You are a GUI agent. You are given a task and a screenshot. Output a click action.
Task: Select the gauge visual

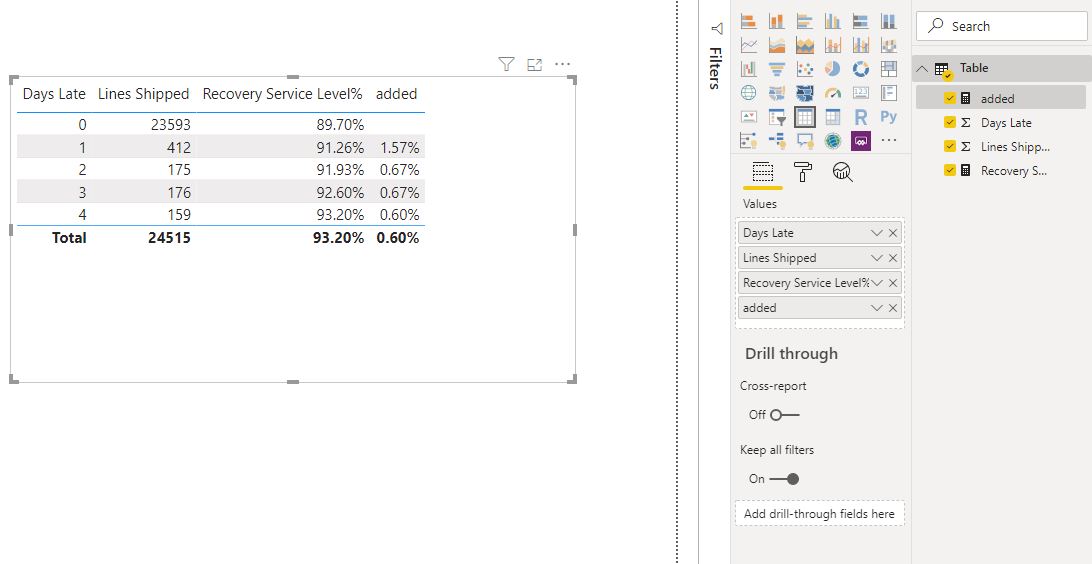coord(832,93)
